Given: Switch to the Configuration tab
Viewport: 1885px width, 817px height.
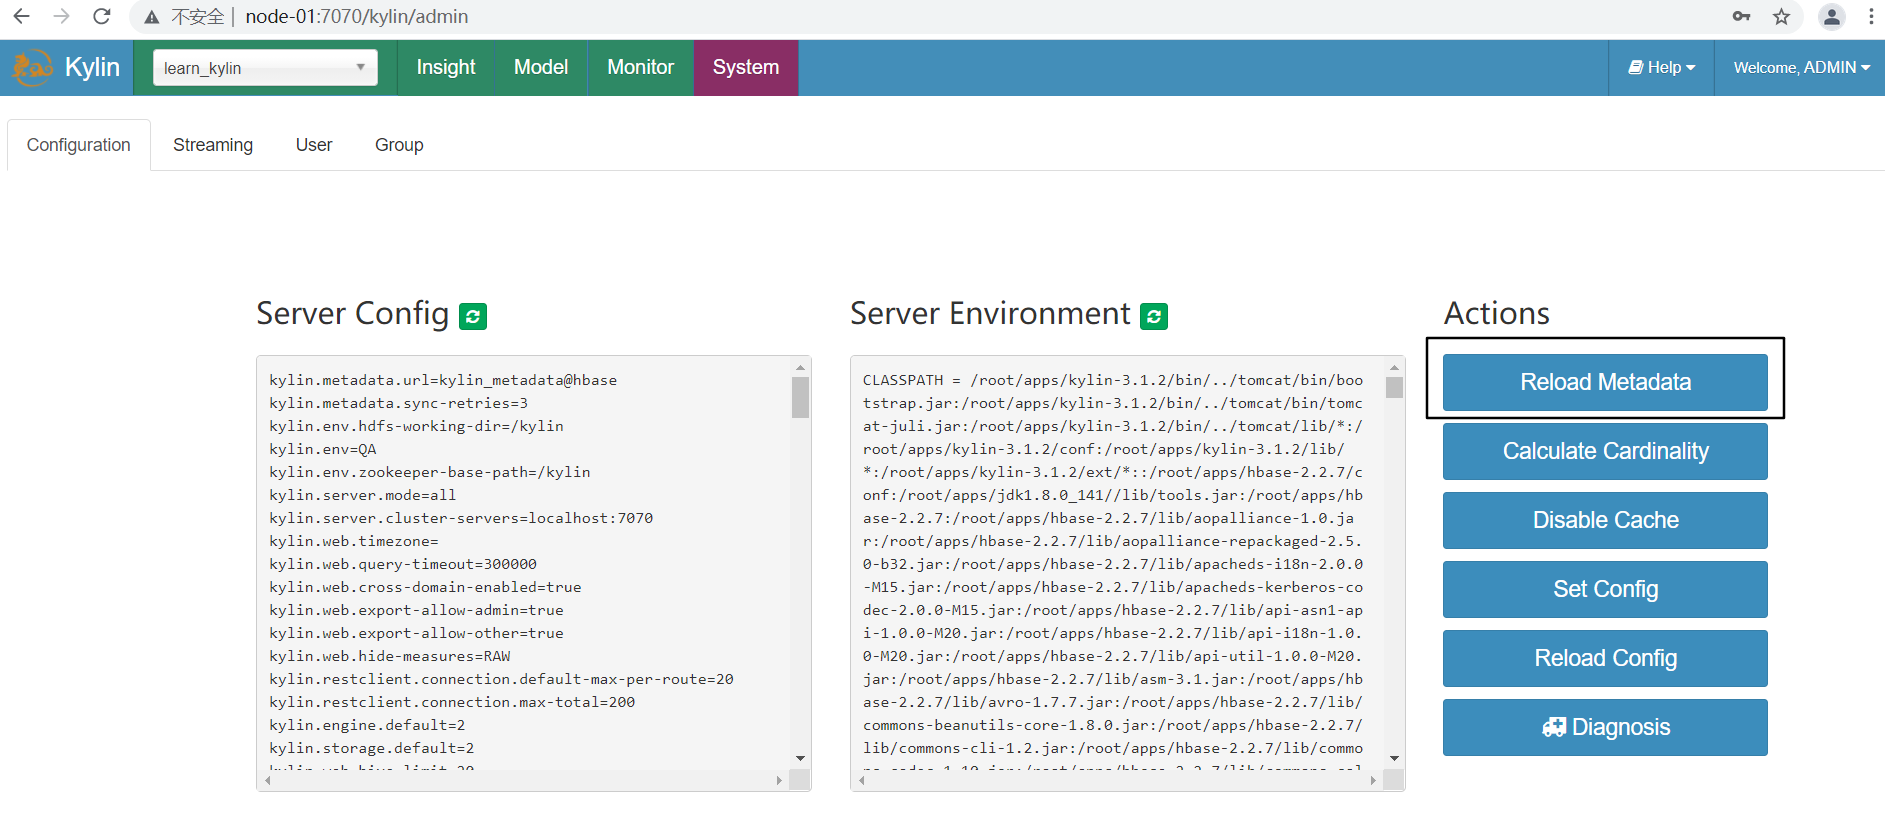Looking at the screenshot, I should (79, 145).
